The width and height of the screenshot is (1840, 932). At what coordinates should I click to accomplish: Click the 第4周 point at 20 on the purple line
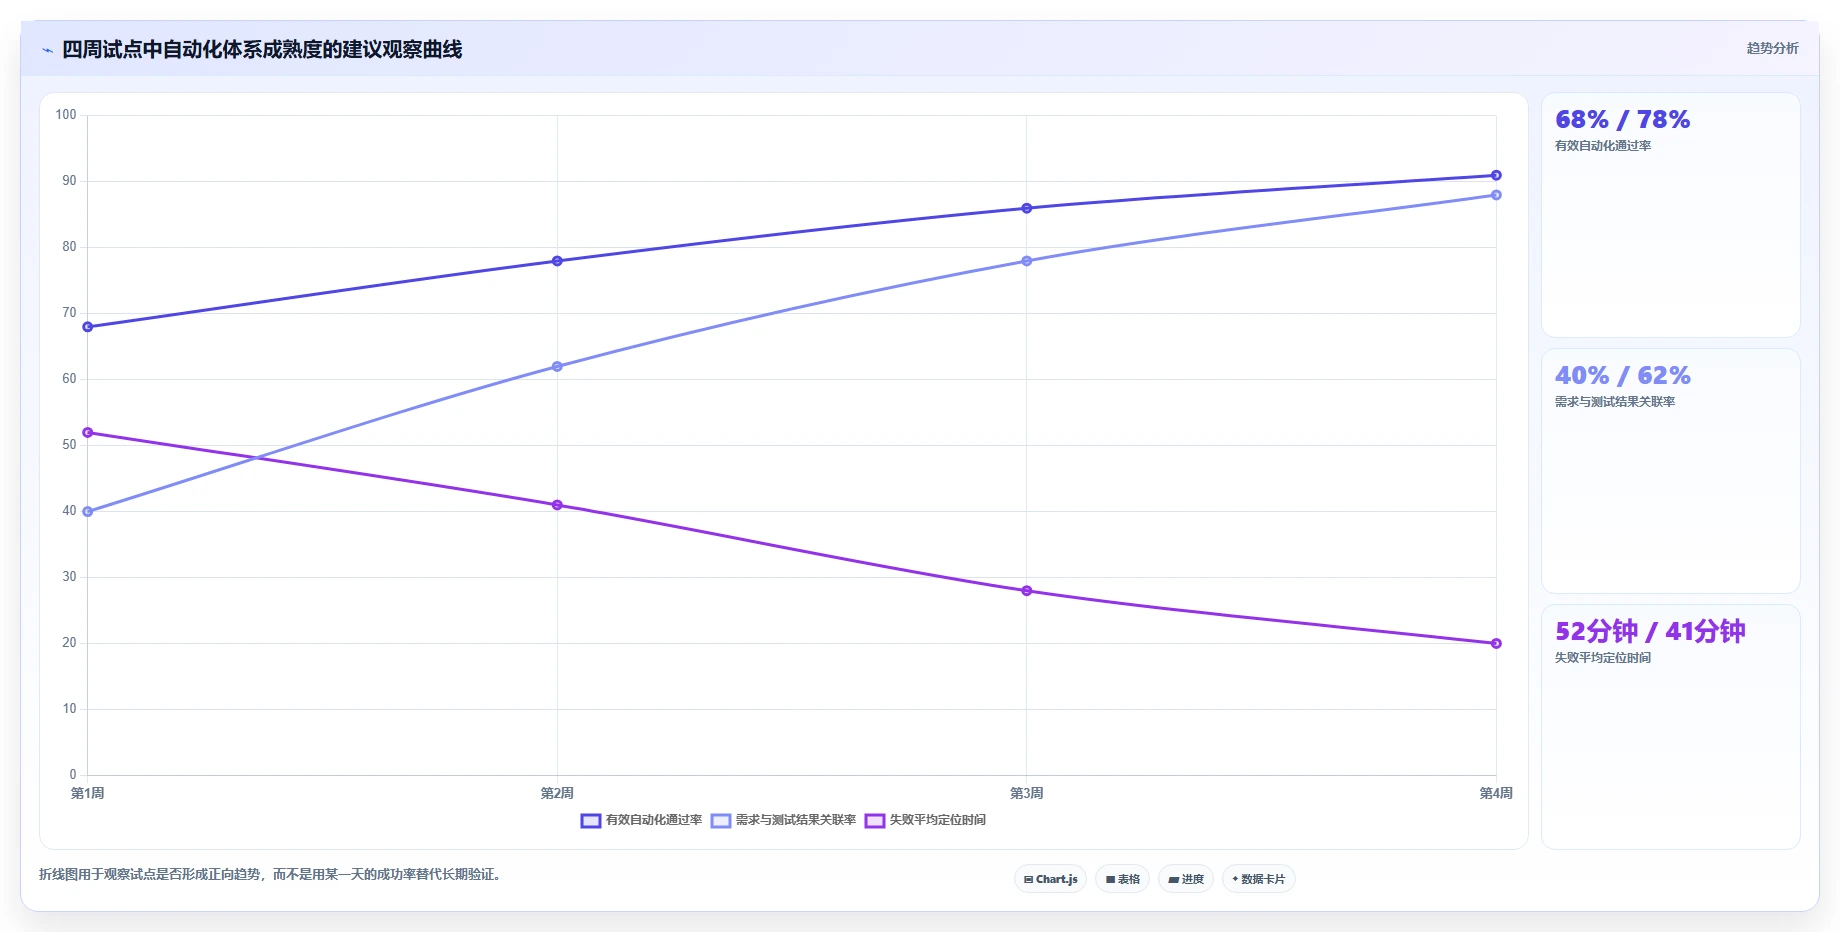[x=1496, y=644]
